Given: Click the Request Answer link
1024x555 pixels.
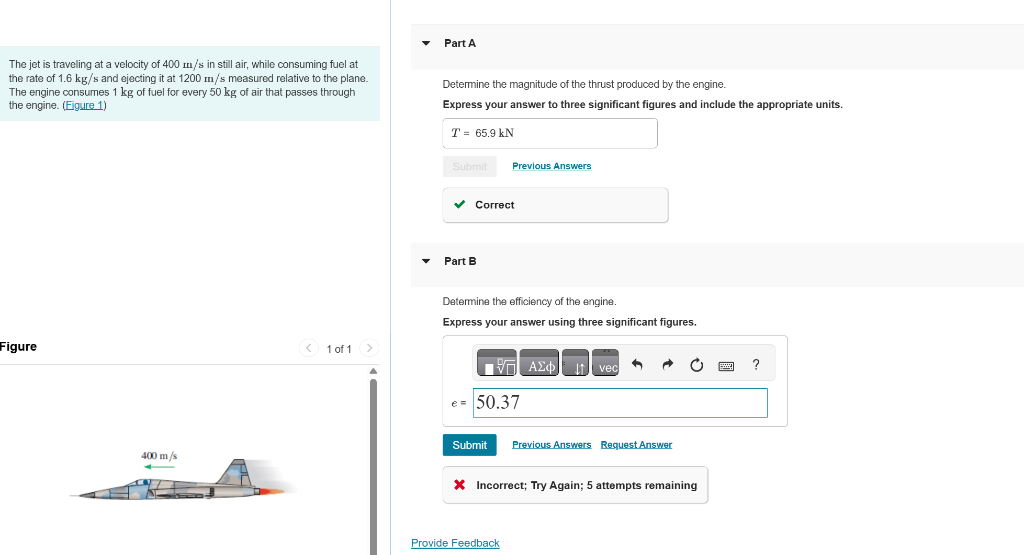Looking at the screenshot, I should [x=636, y=445].
